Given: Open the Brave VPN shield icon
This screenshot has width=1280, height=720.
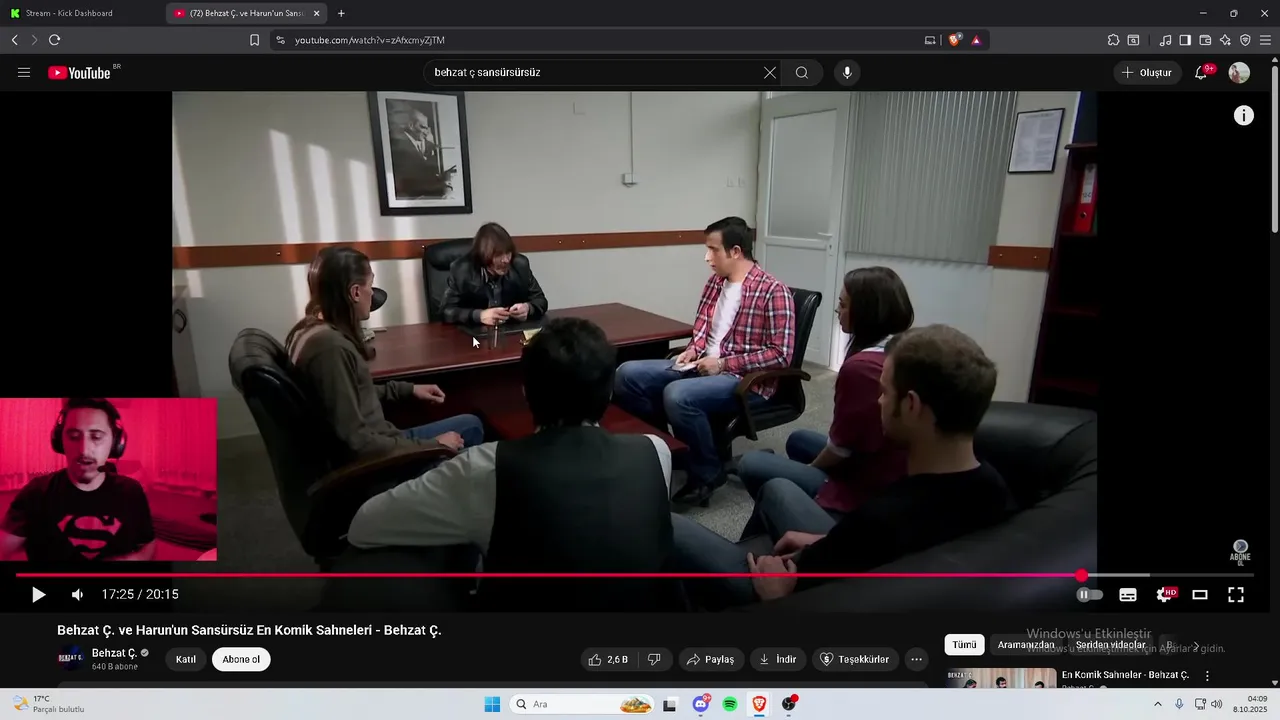Looking at the screenshot, I should 1245,40.
